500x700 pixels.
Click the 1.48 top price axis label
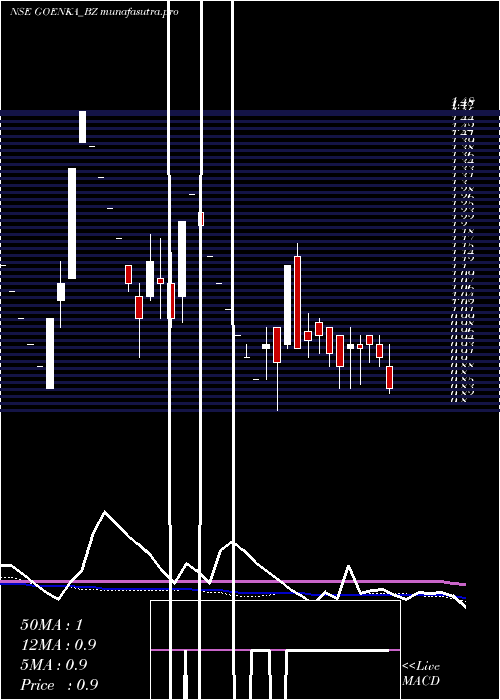pos(463,101)
